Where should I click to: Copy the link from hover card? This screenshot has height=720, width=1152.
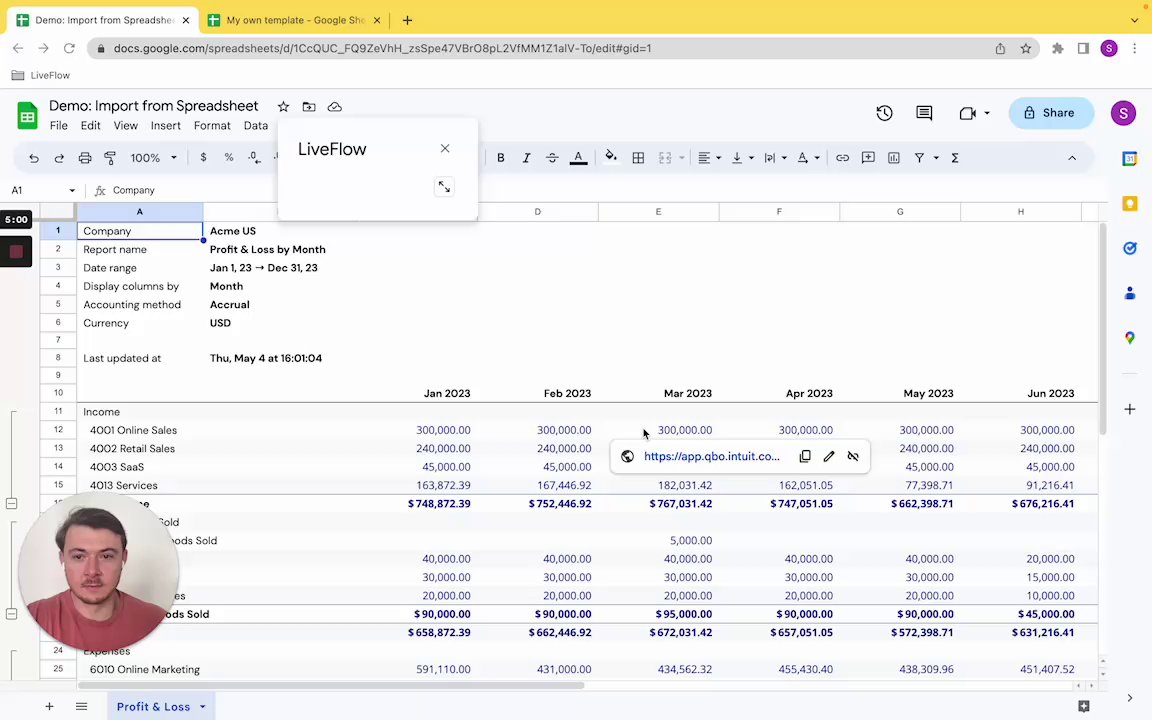(805, 456)
